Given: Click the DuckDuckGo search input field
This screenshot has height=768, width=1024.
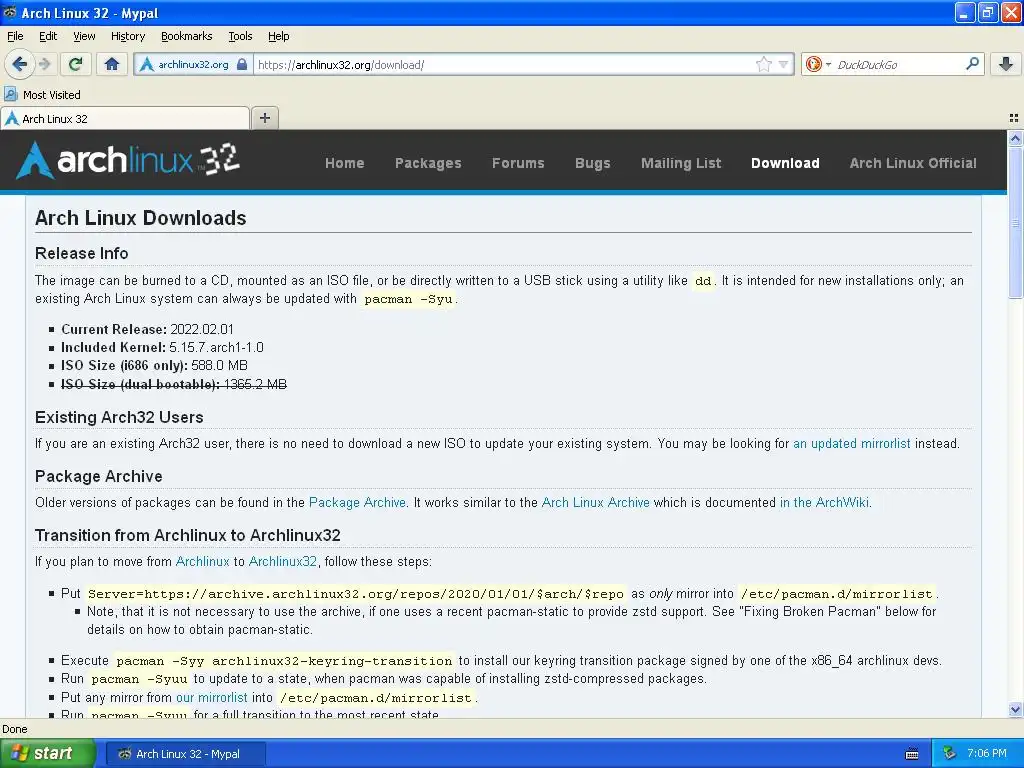Looking at the screenshot, I should click(899, 64).
